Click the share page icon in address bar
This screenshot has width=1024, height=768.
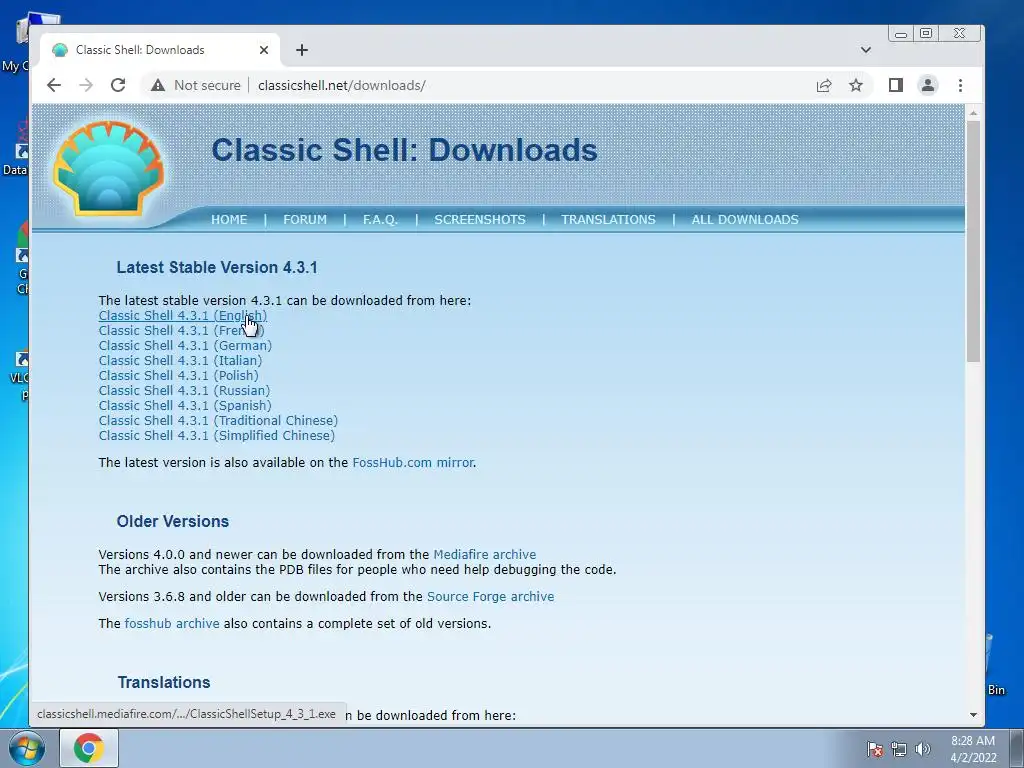click(x=824, y=86)
